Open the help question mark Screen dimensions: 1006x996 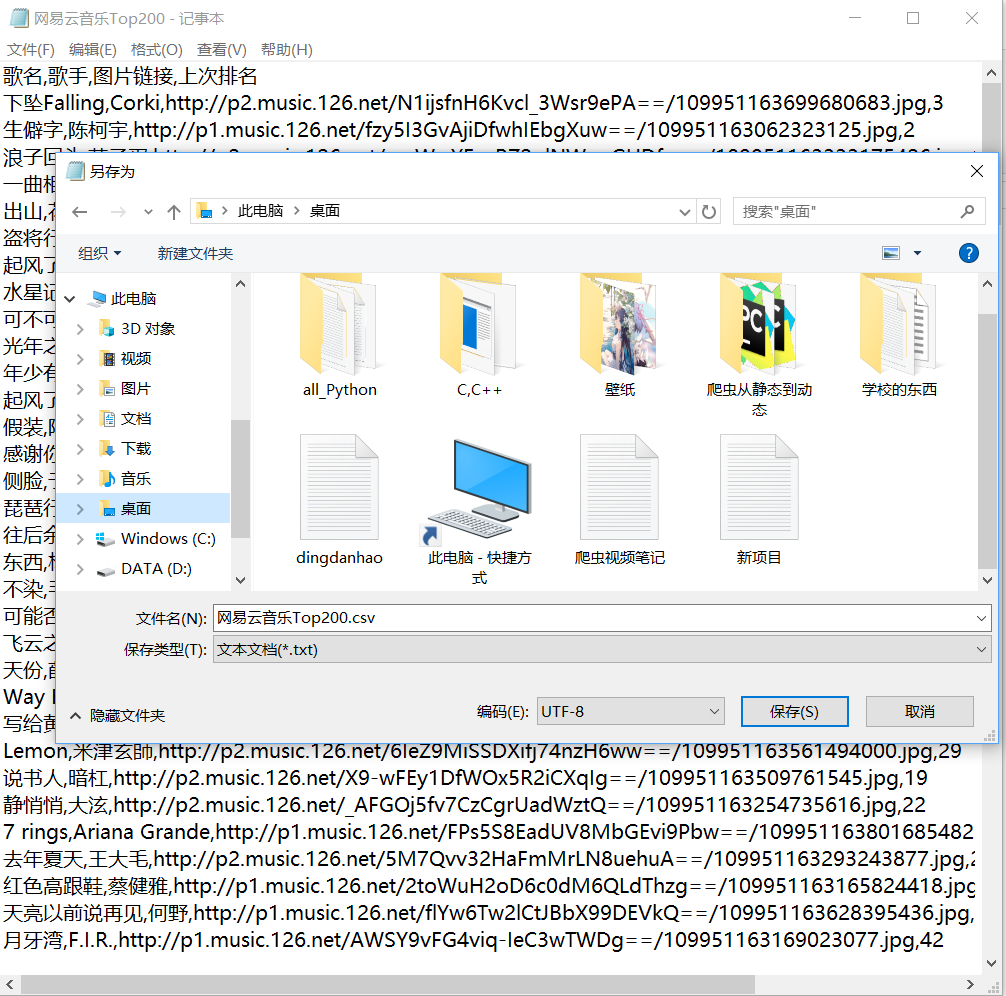969,253
